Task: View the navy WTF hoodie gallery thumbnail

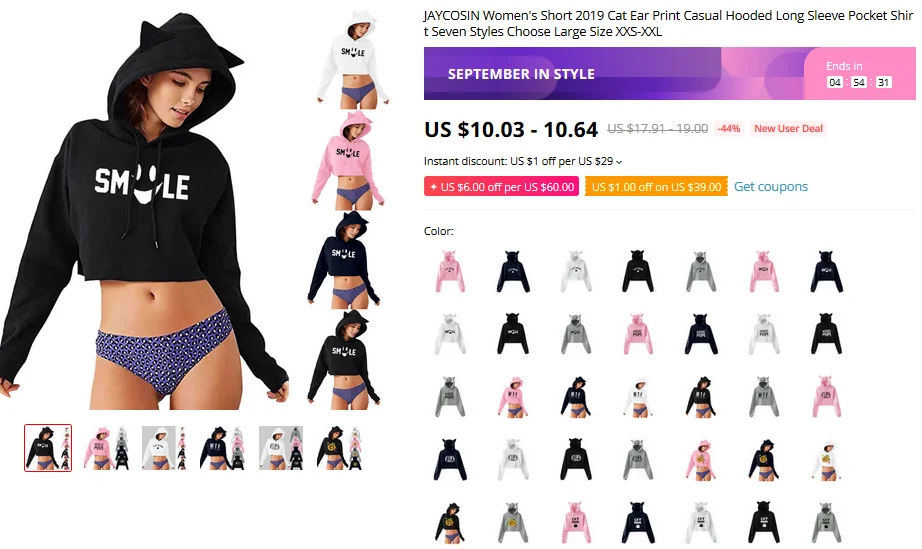Action: tap(223, 448)
